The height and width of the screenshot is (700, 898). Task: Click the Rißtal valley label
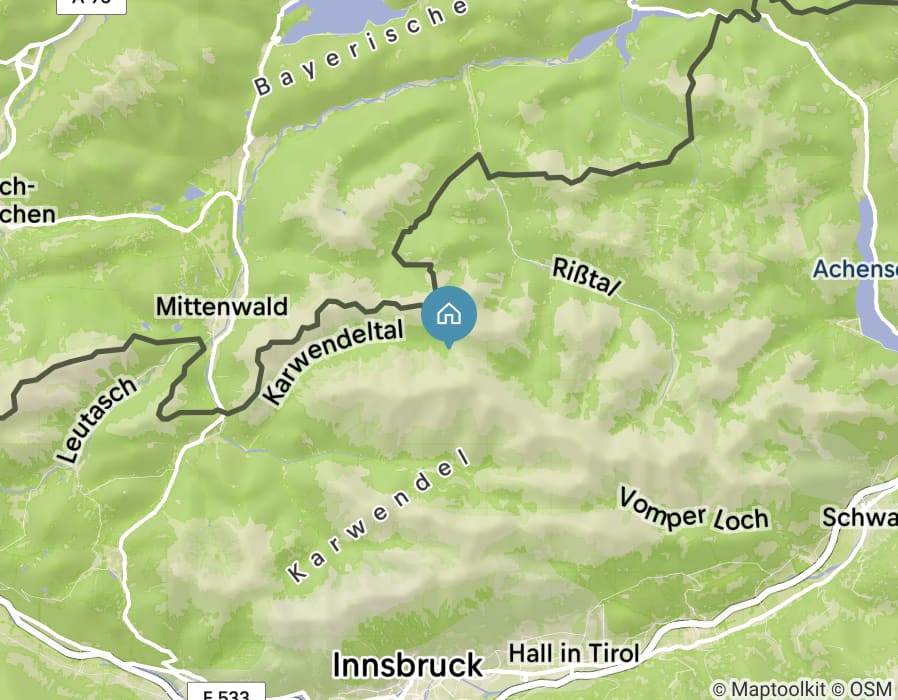586,277
